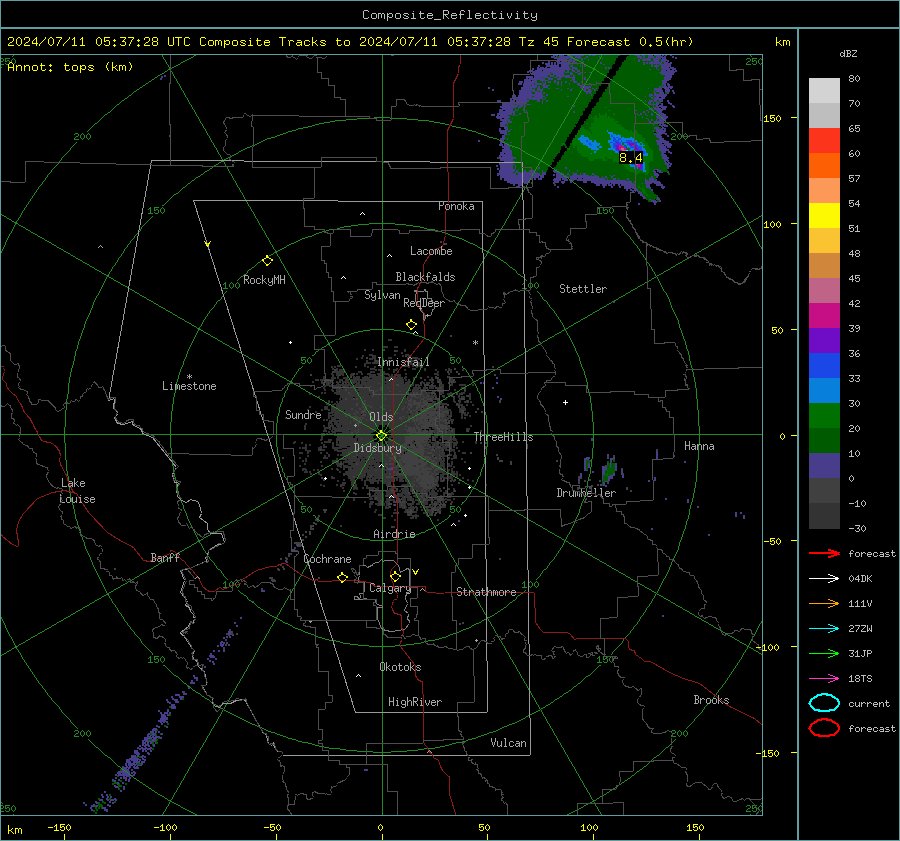Click the magenta 18TS arrow legend icon
This screenshot has width=900, height=841.
[824, 679]
